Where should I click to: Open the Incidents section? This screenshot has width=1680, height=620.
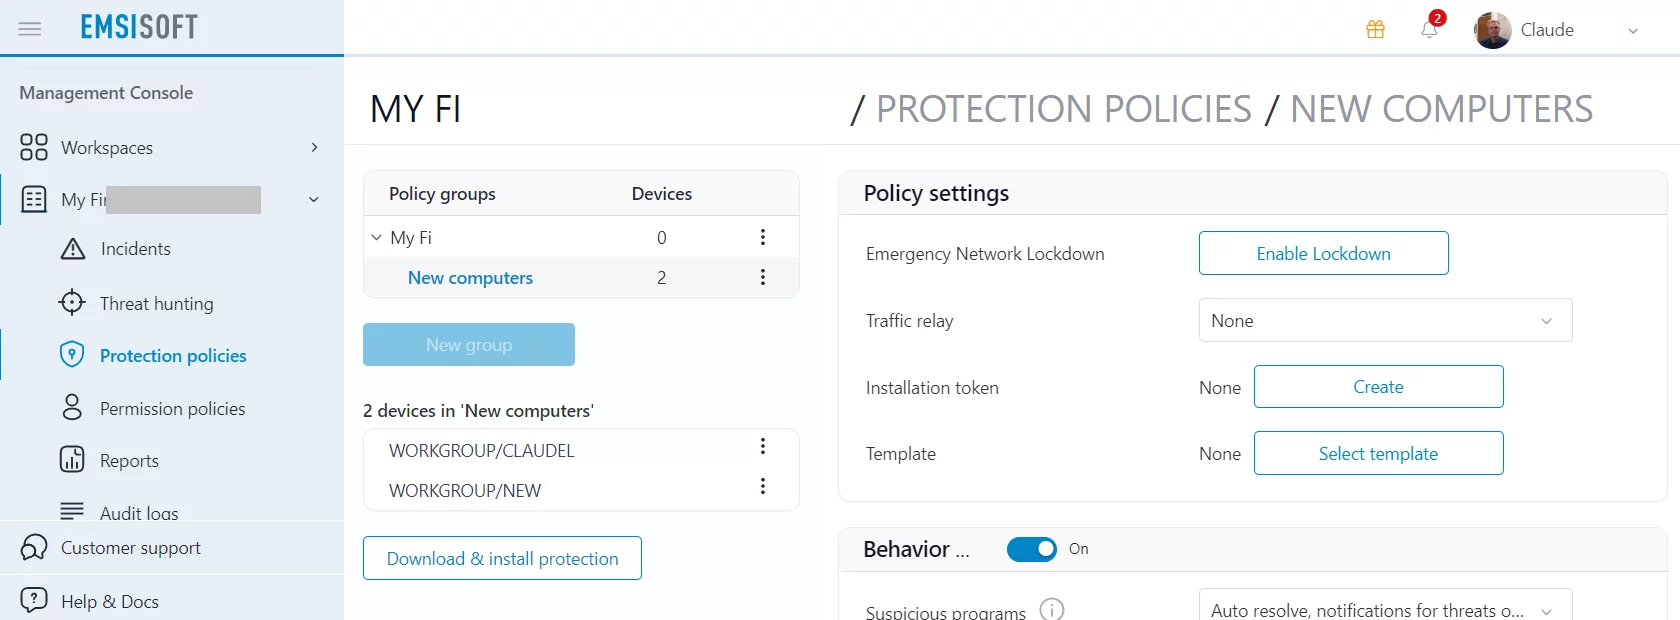click(x=135, y=249)
